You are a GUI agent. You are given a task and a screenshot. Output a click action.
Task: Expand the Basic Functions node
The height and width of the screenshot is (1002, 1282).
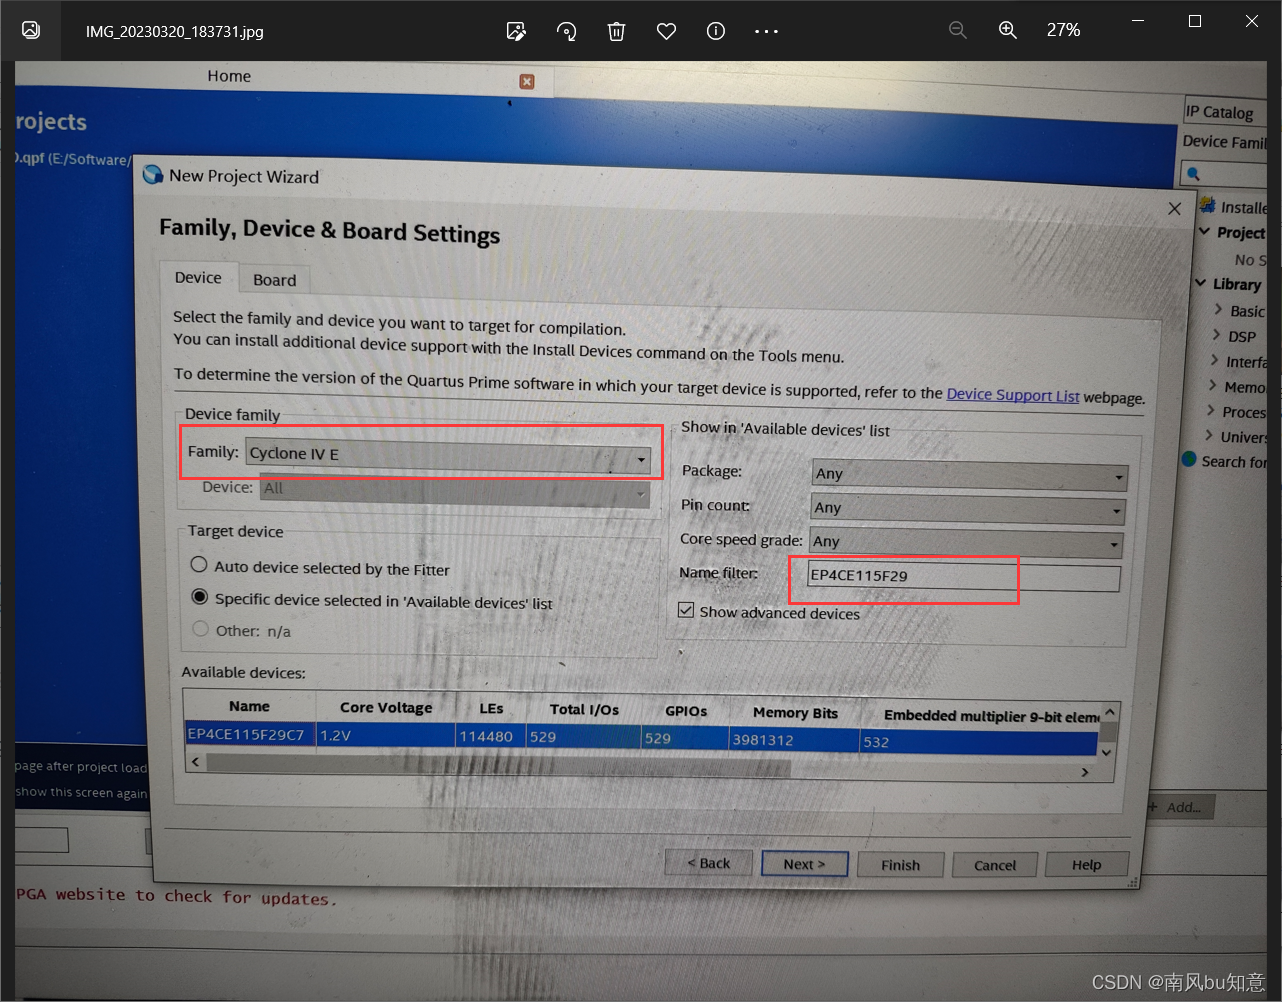1217,309
